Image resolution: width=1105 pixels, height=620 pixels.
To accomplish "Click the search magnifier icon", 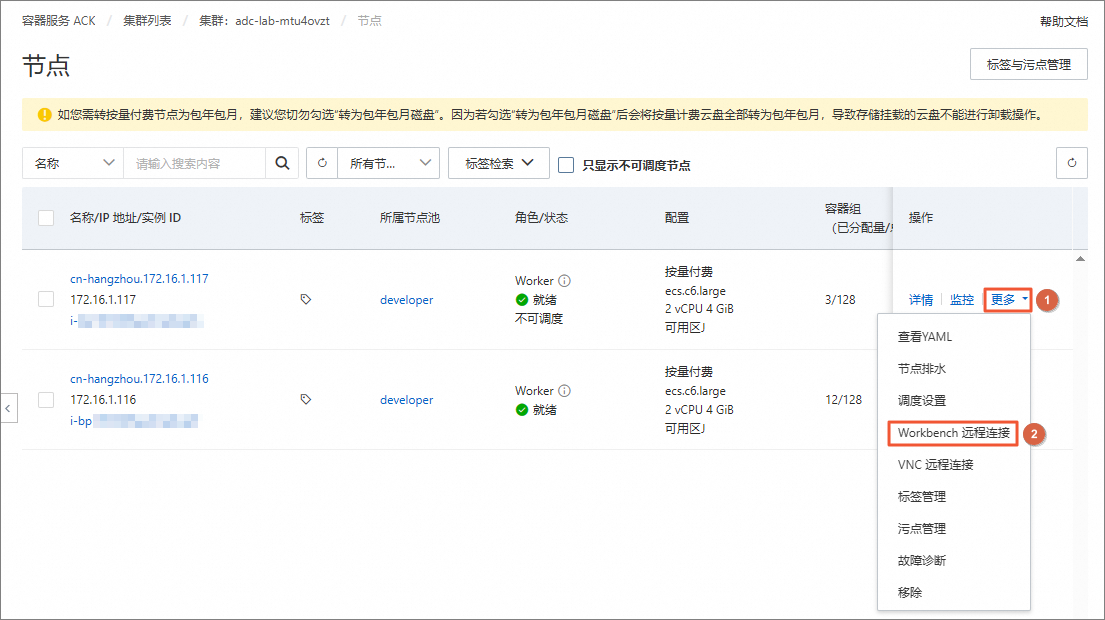I will pos(282,163).
